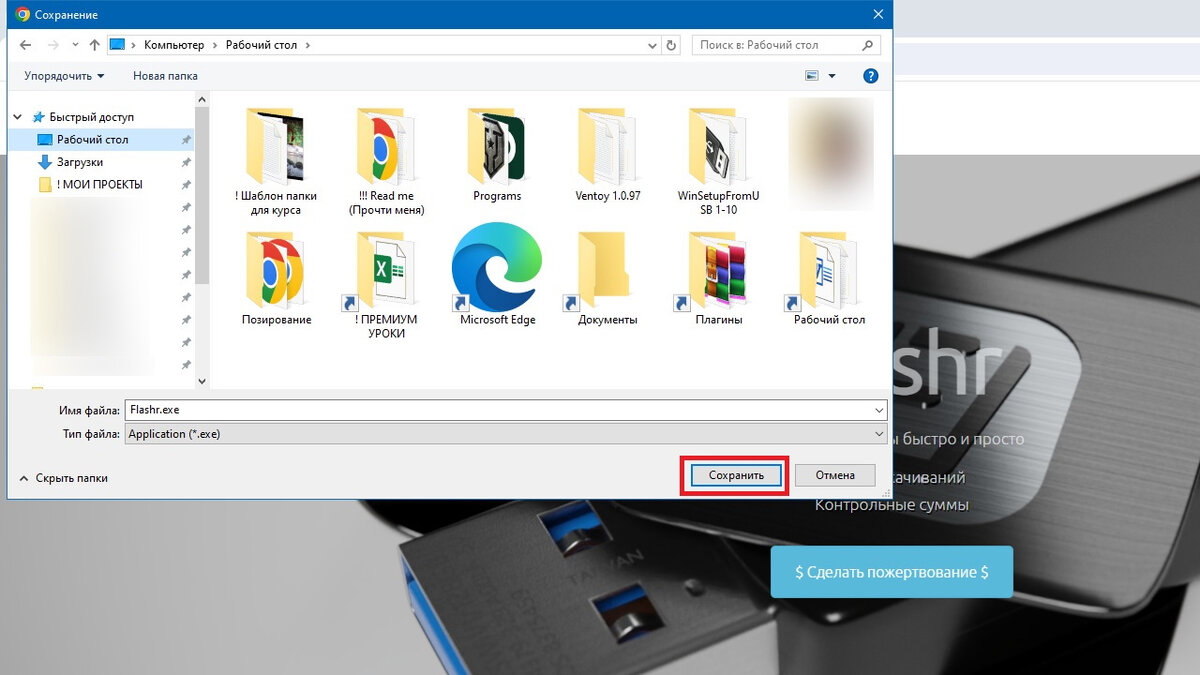Select Рабочий стол in the sidebar

[x=89, y=139]
